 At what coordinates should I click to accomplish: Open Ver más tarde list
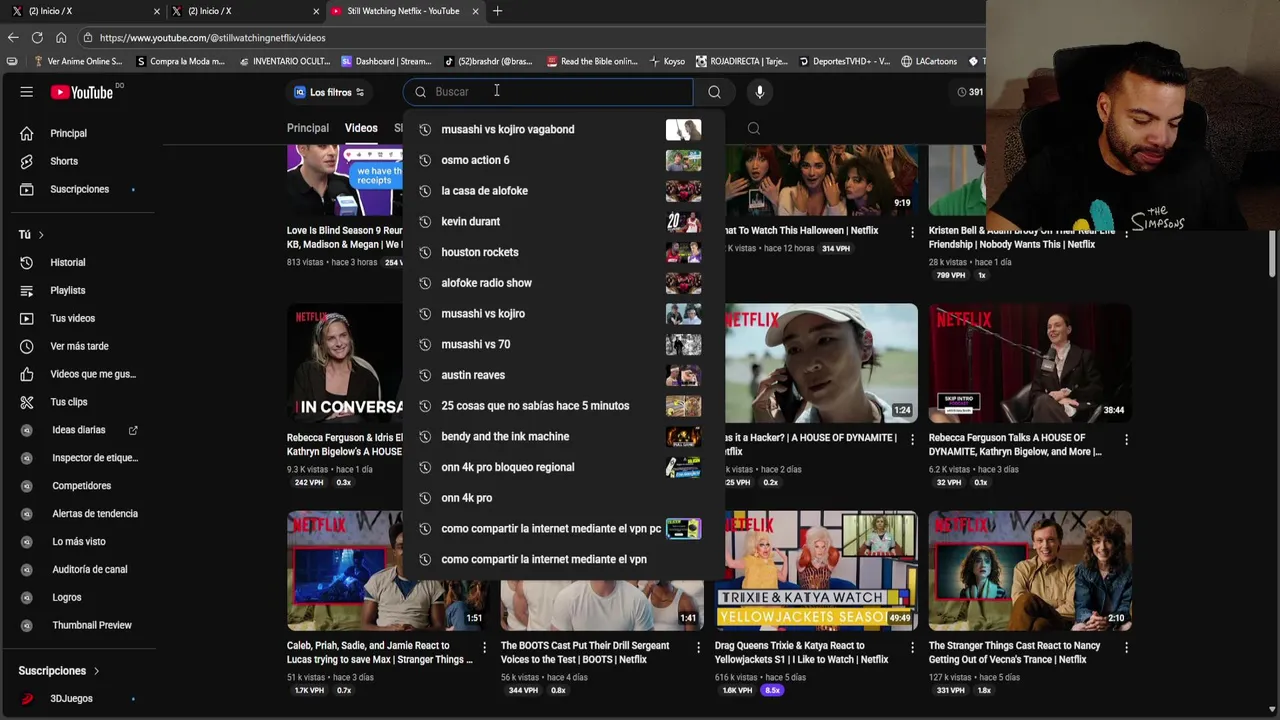click(78, 346)
